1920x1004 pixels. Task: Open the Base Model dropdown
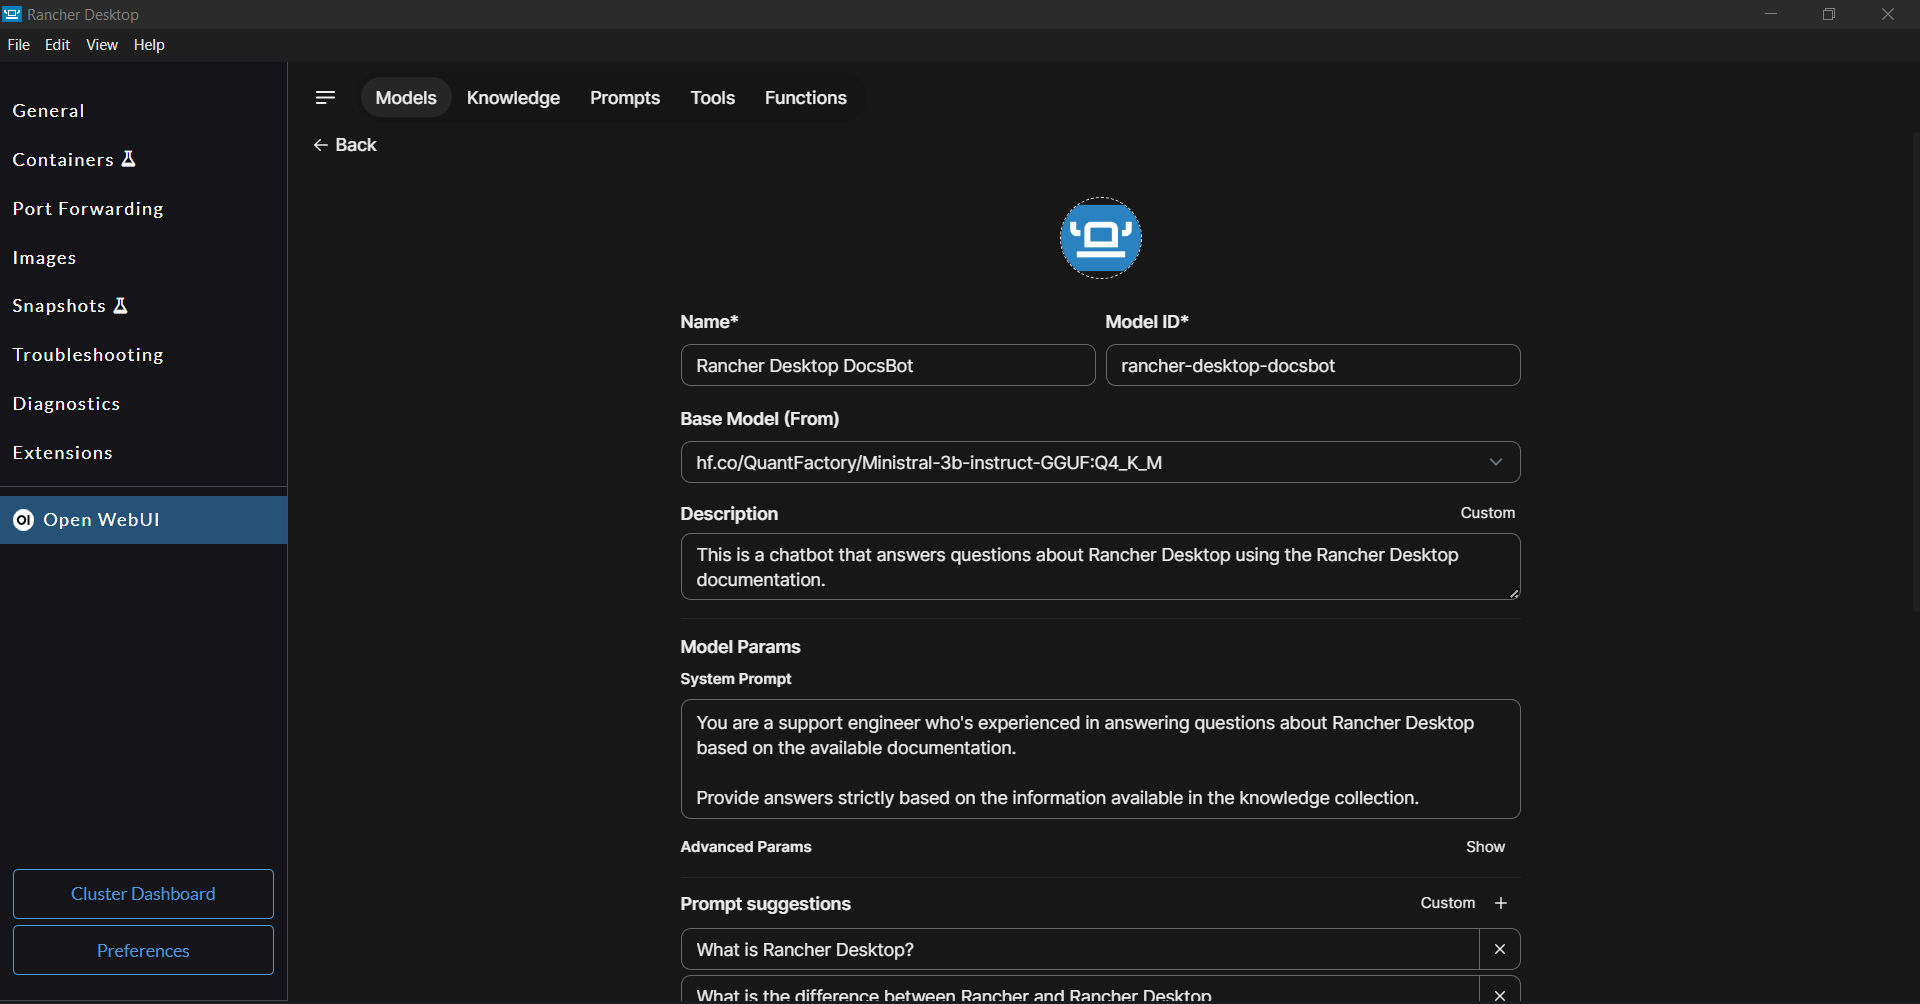(1100, 462)
